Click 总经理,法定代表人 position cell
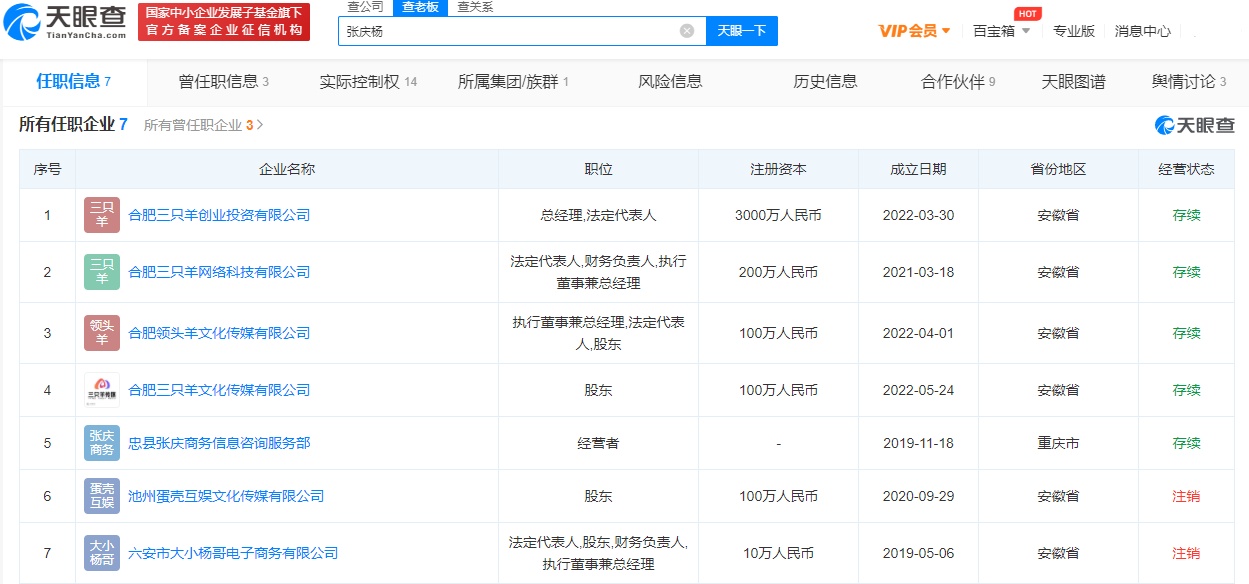 coord(598,215)
